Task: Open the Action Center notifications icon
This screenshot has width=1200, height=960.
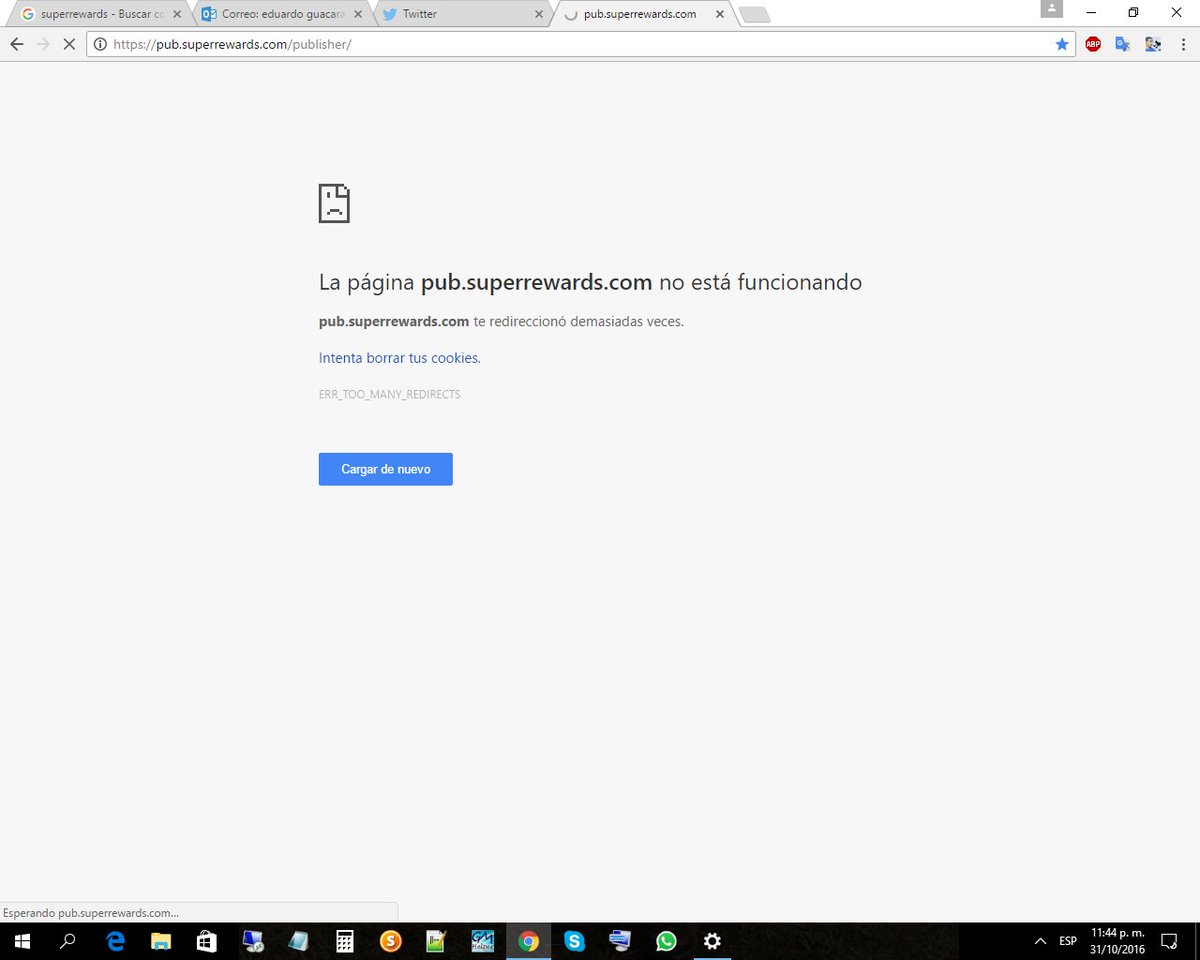Action: tap(1169, 941)
